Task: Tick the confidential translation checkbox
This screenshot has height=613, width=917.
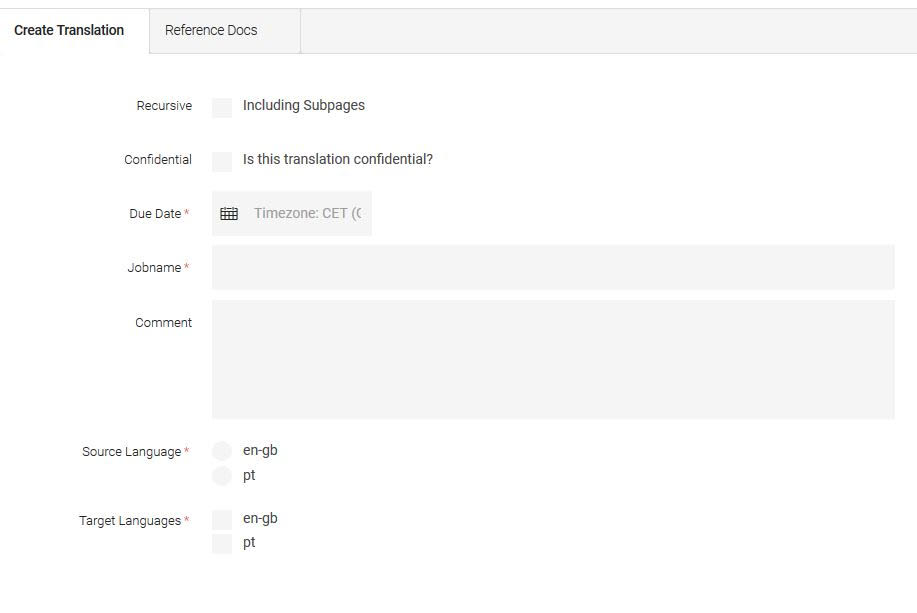Action: point(222,161)
